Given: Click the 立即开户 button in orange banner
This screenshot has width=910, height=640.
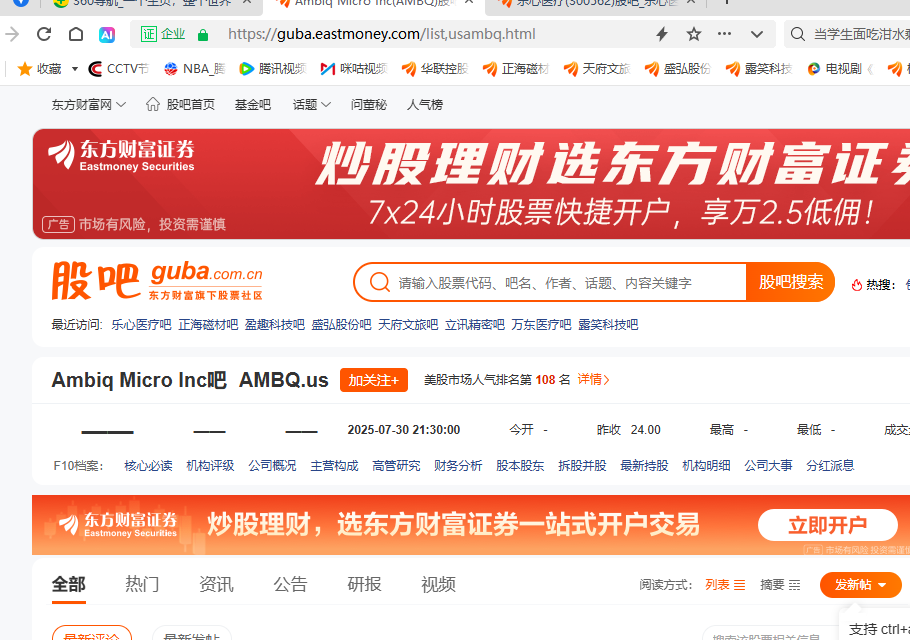Looking at the screenshot, I should [x=828, y=525].
